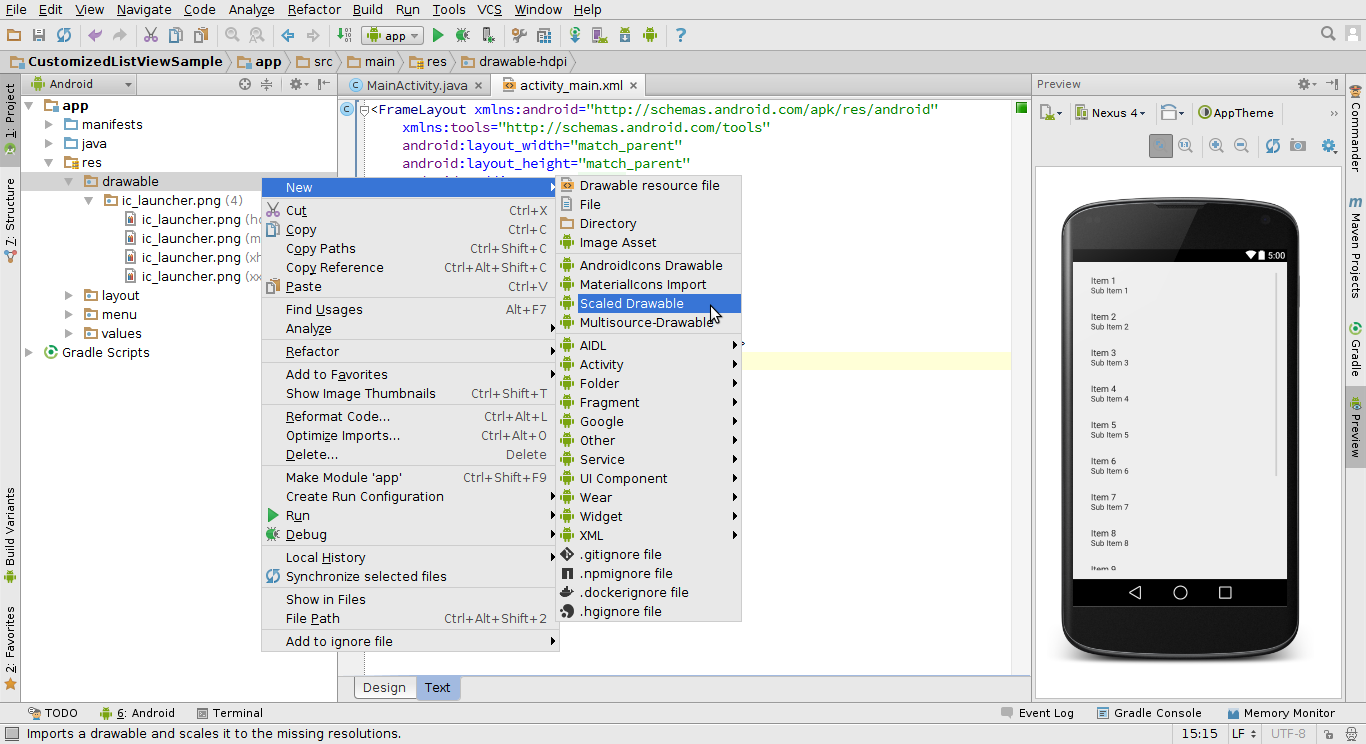Open the AVD Manager icon
Screen dimensions: 1366x744
(x=600, y=35)
